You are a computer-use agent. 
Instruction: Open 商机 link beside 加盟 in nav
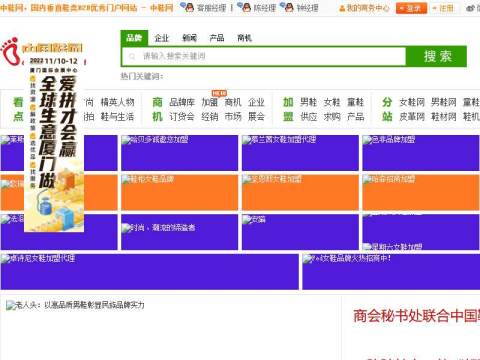point(233,102)
